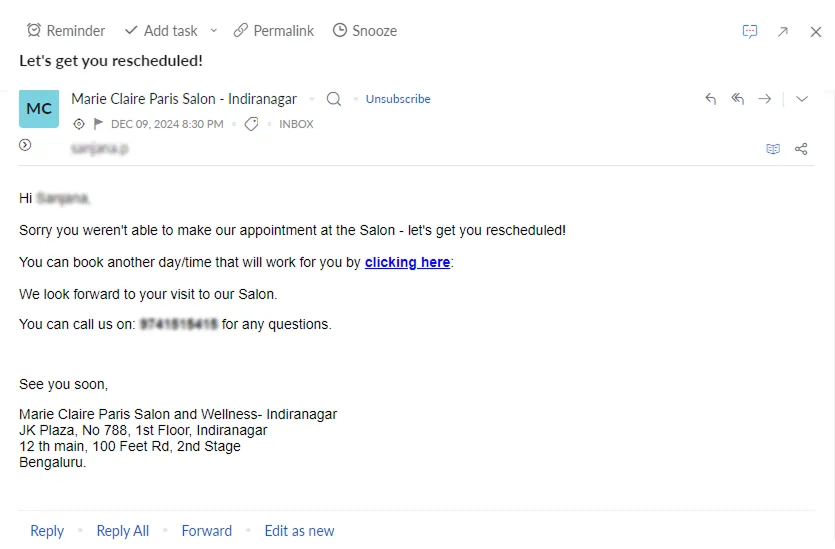This screenshot has width=835, height=549.
Task: Click the share icon
Action: click(x=801, y=149)
